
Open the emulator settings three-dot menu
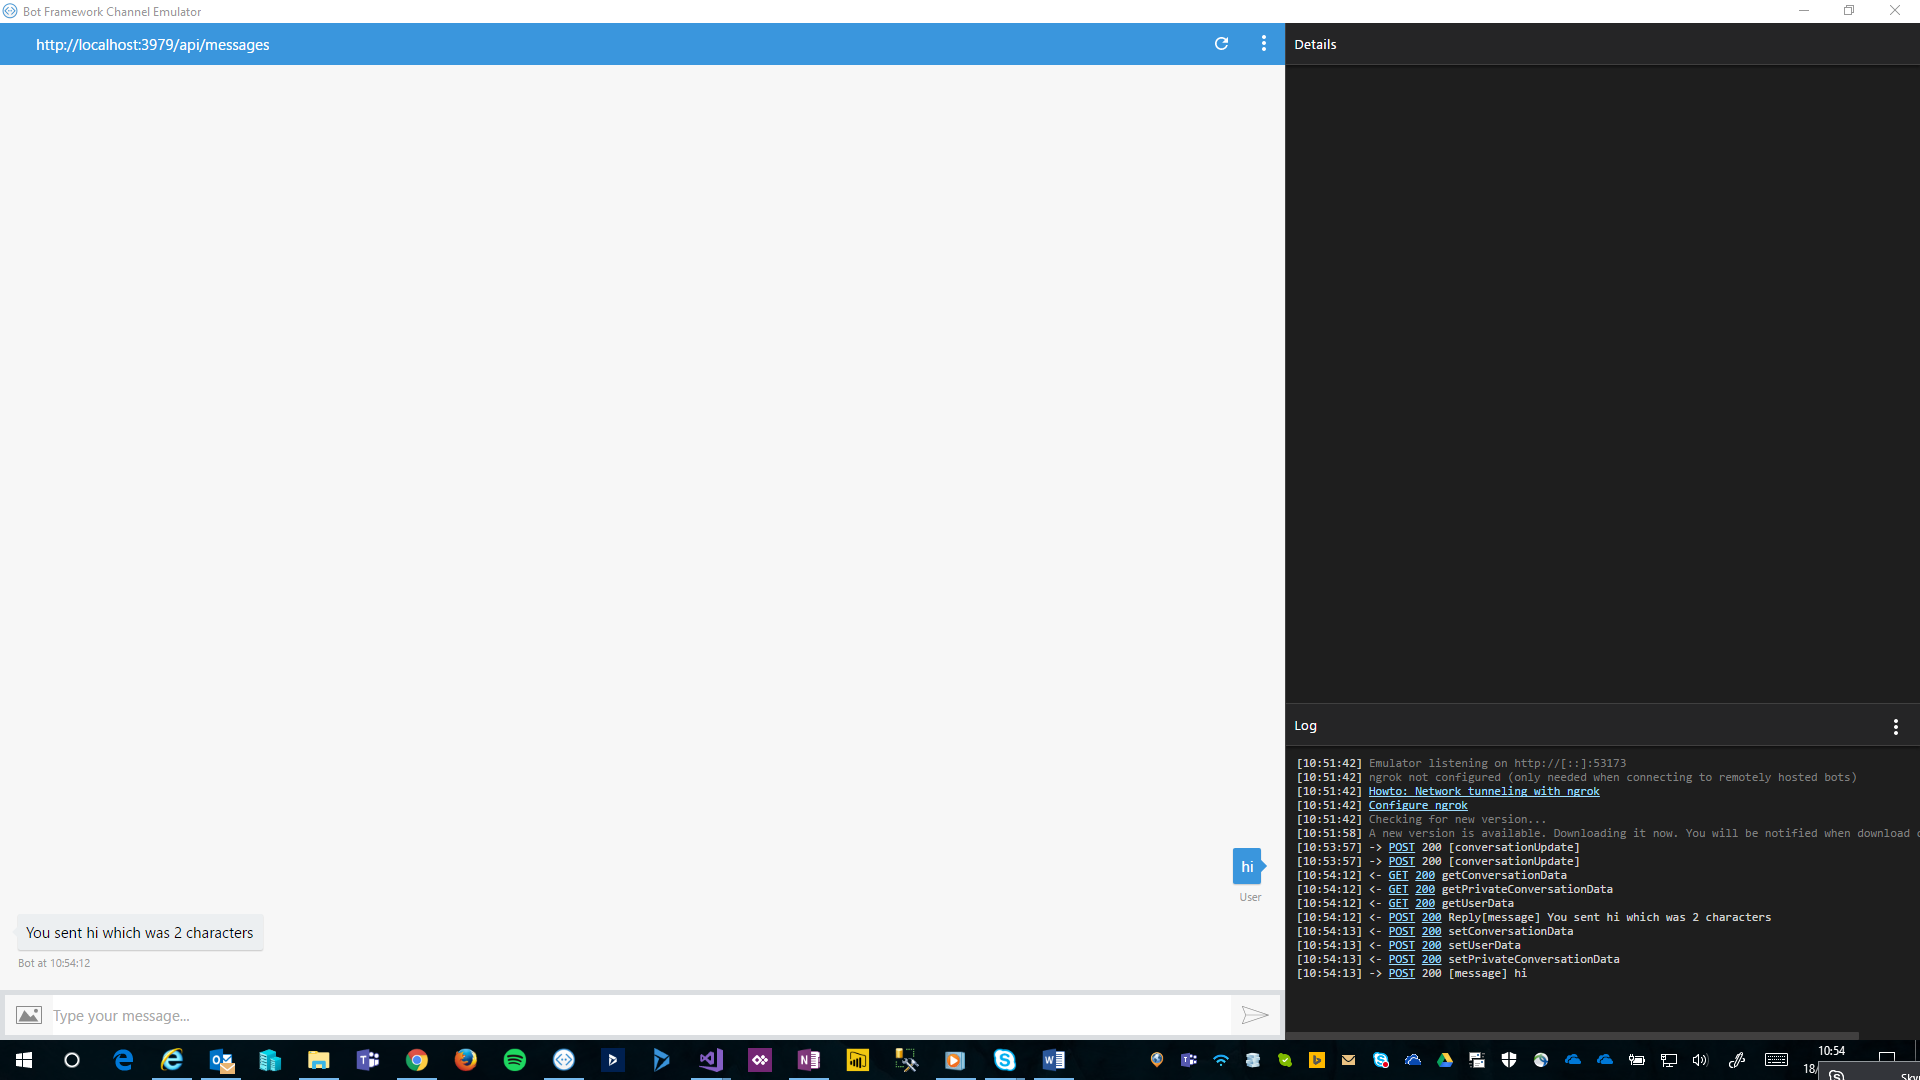pos(1264,44)
